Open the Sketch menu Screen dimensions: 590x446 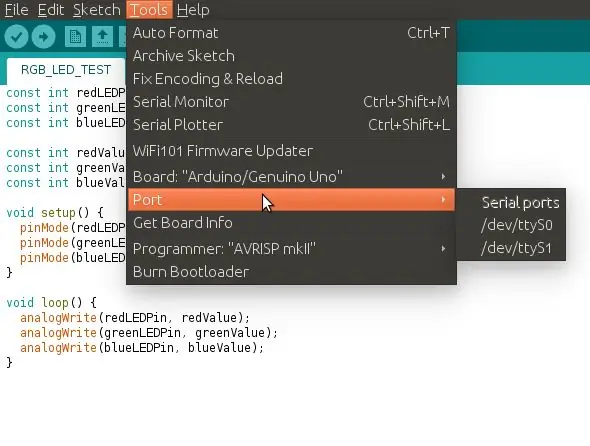(x=97, y=10)
